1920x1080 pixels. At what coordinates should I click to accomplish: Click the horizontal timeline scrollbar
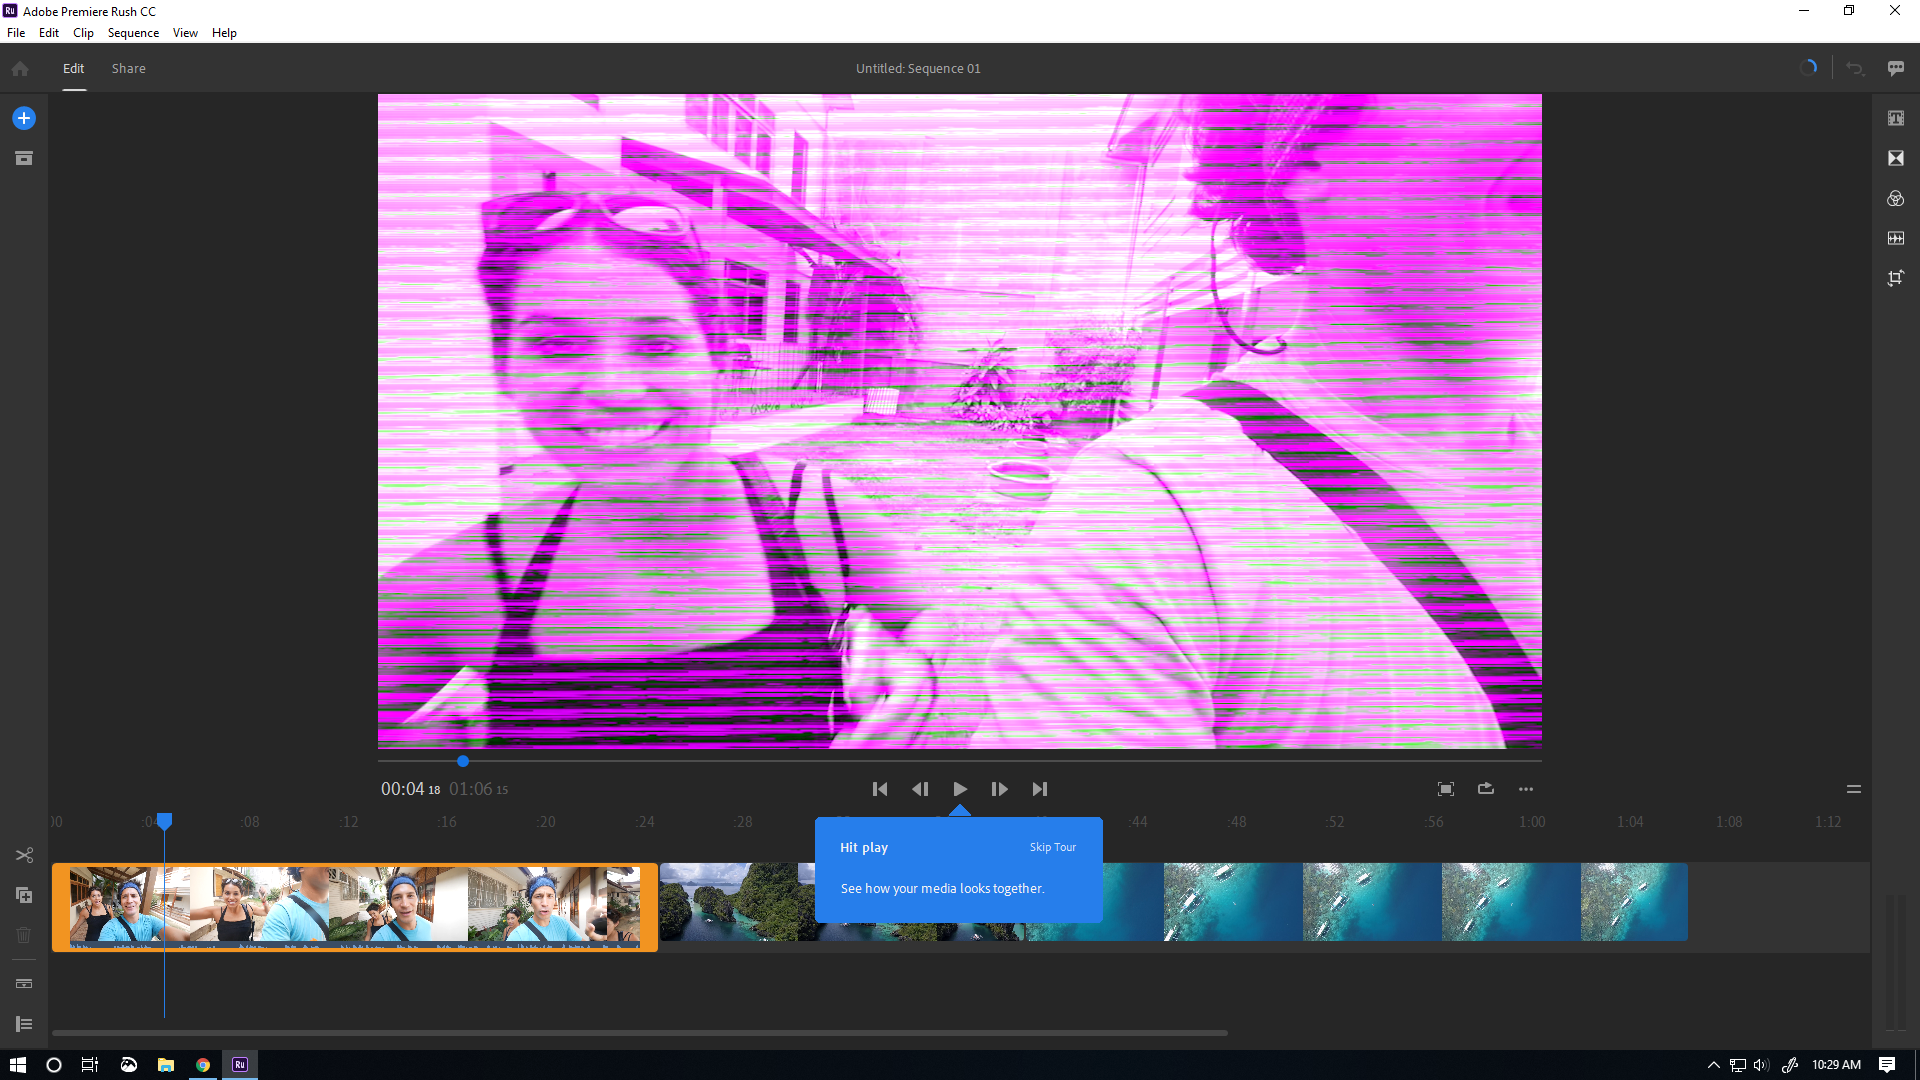[x=640, y=1033]
